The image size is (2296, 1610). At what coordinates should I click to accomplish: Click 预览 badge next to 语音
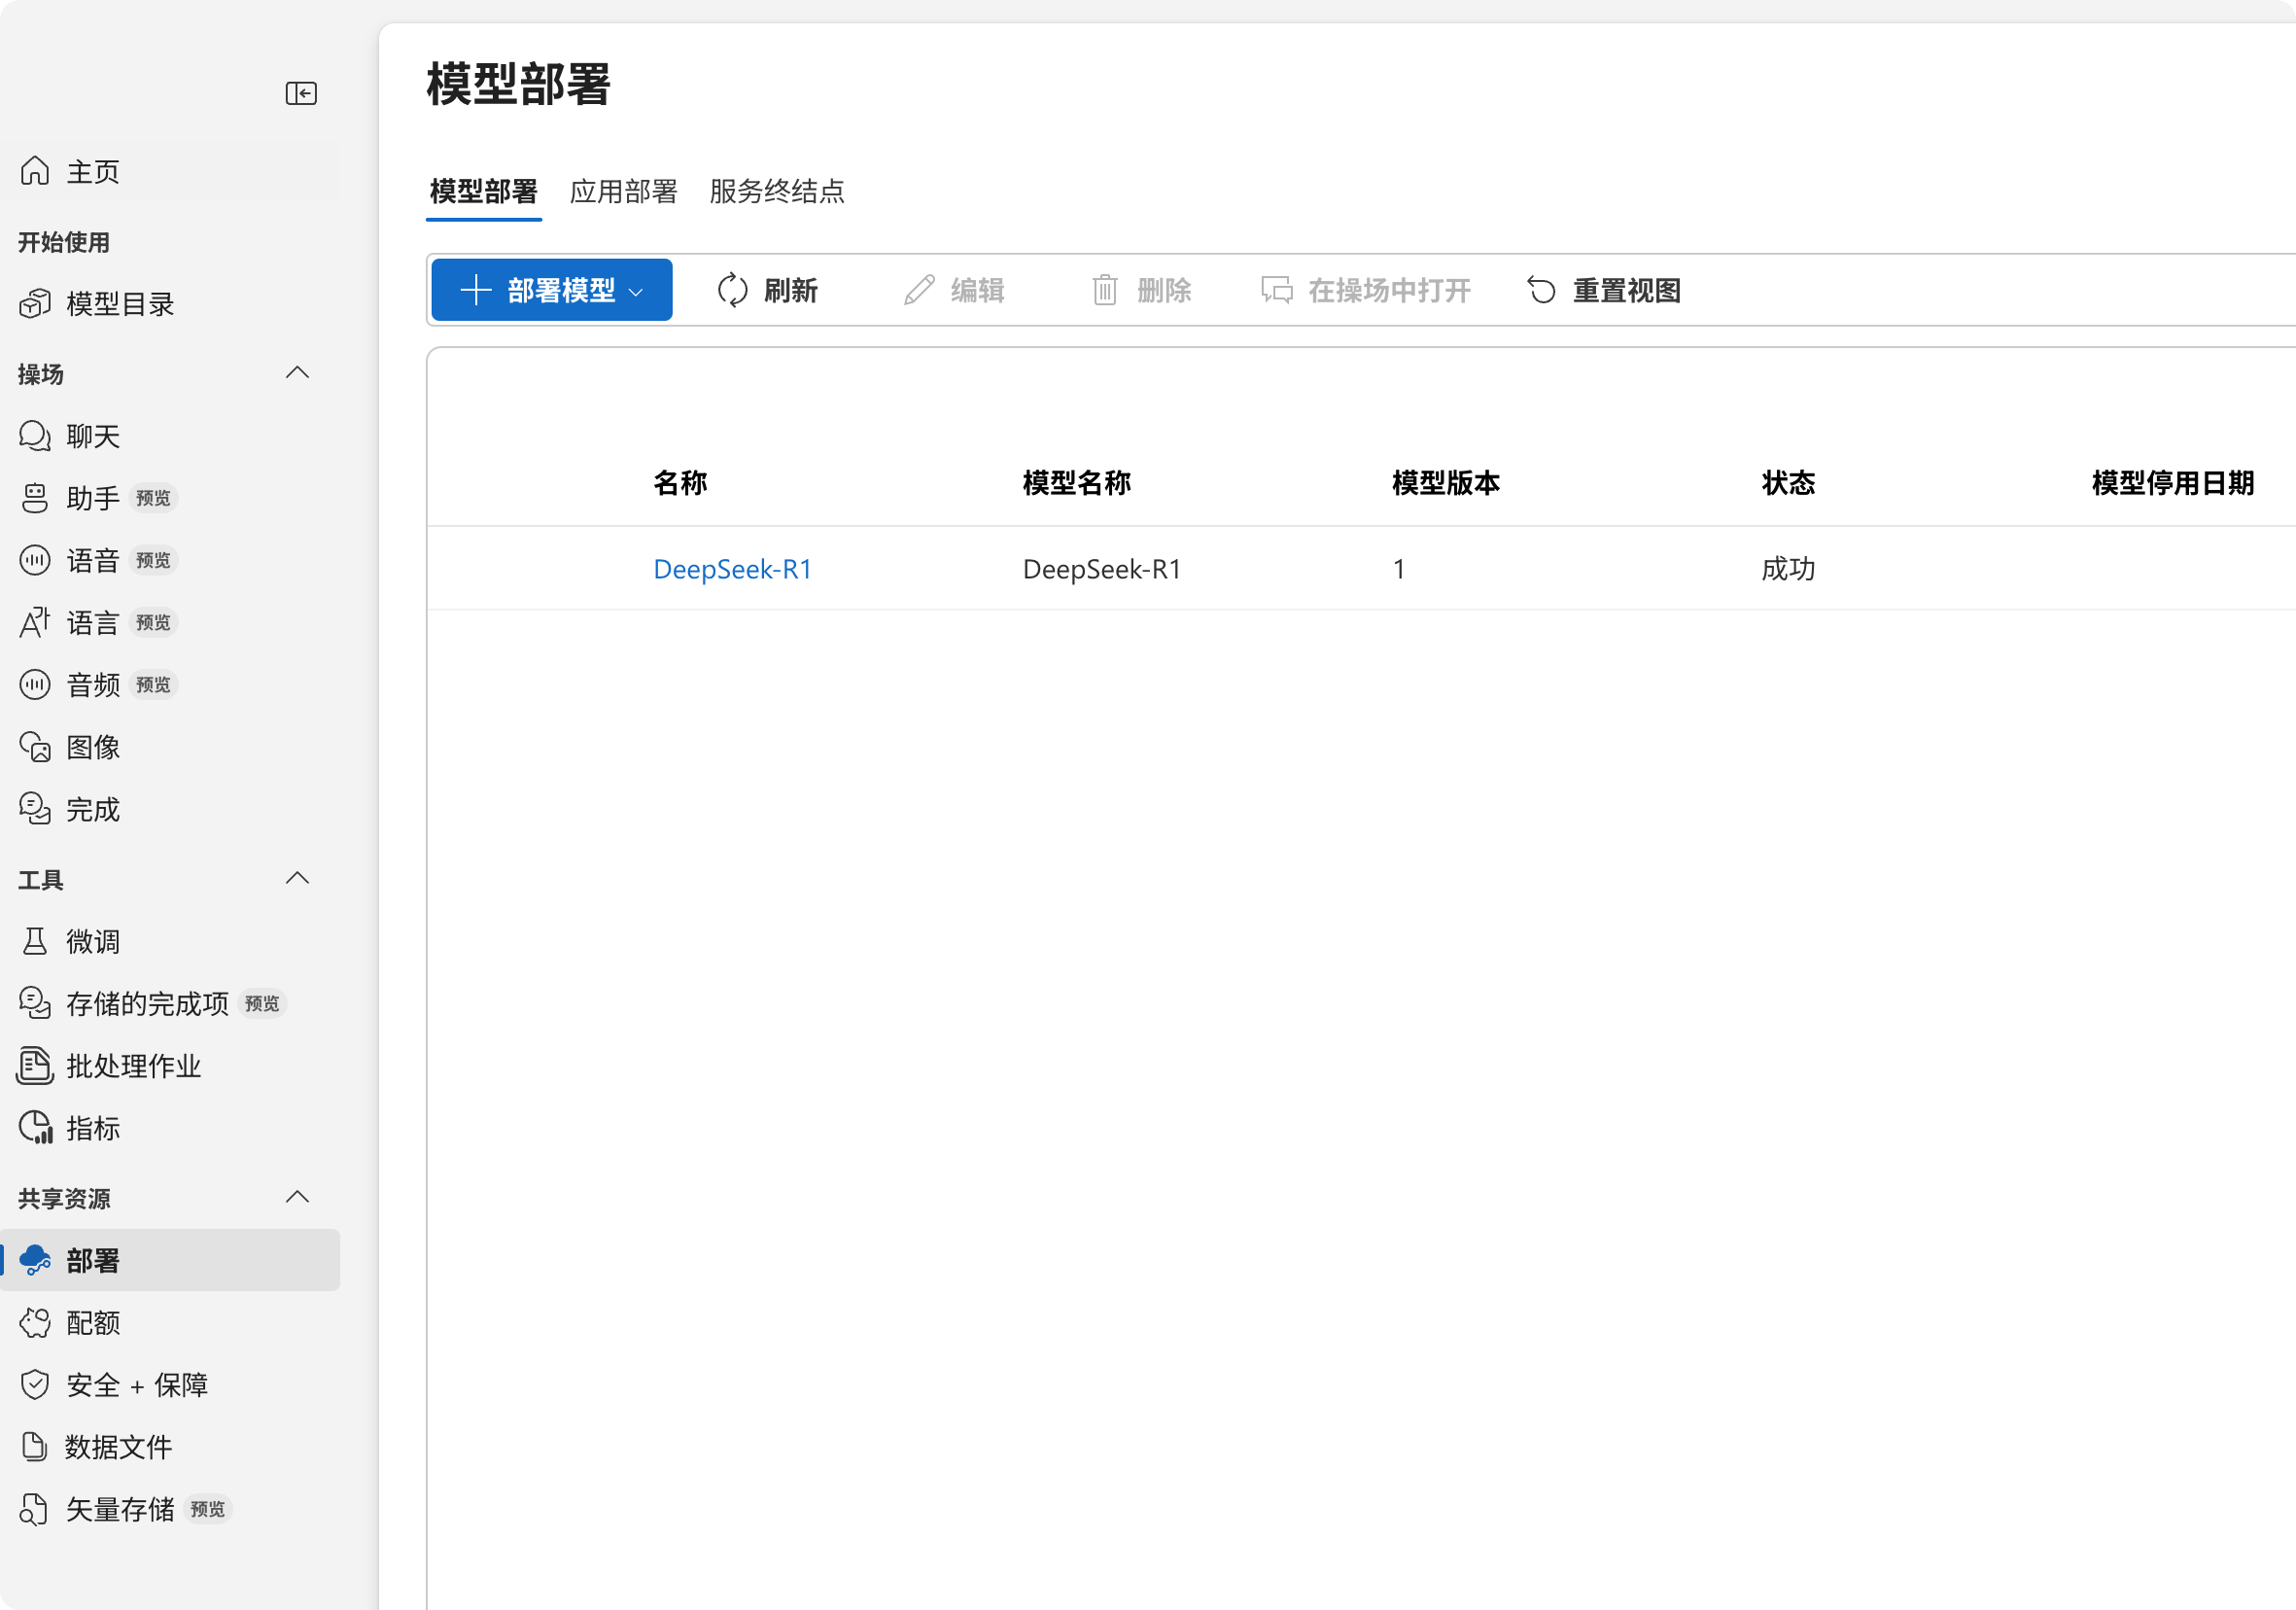click(x=153, y=560)
